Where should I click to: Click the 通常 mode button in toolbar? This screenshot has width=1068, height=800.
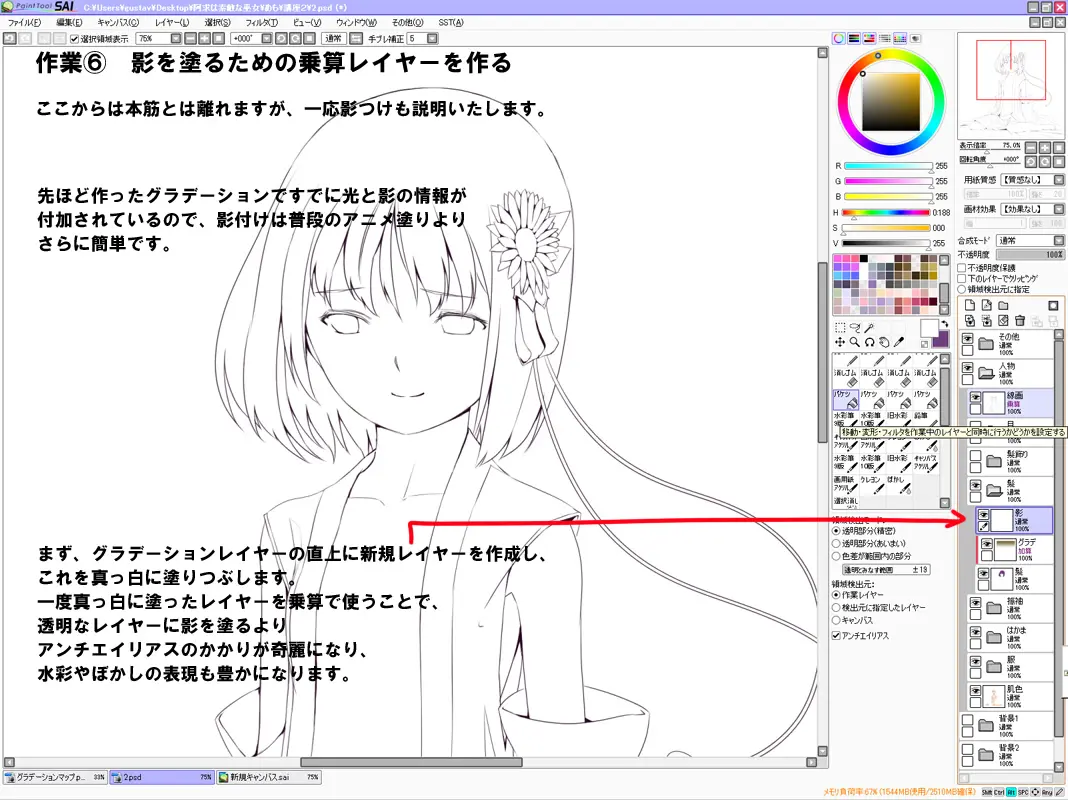[x=334, y=39]
